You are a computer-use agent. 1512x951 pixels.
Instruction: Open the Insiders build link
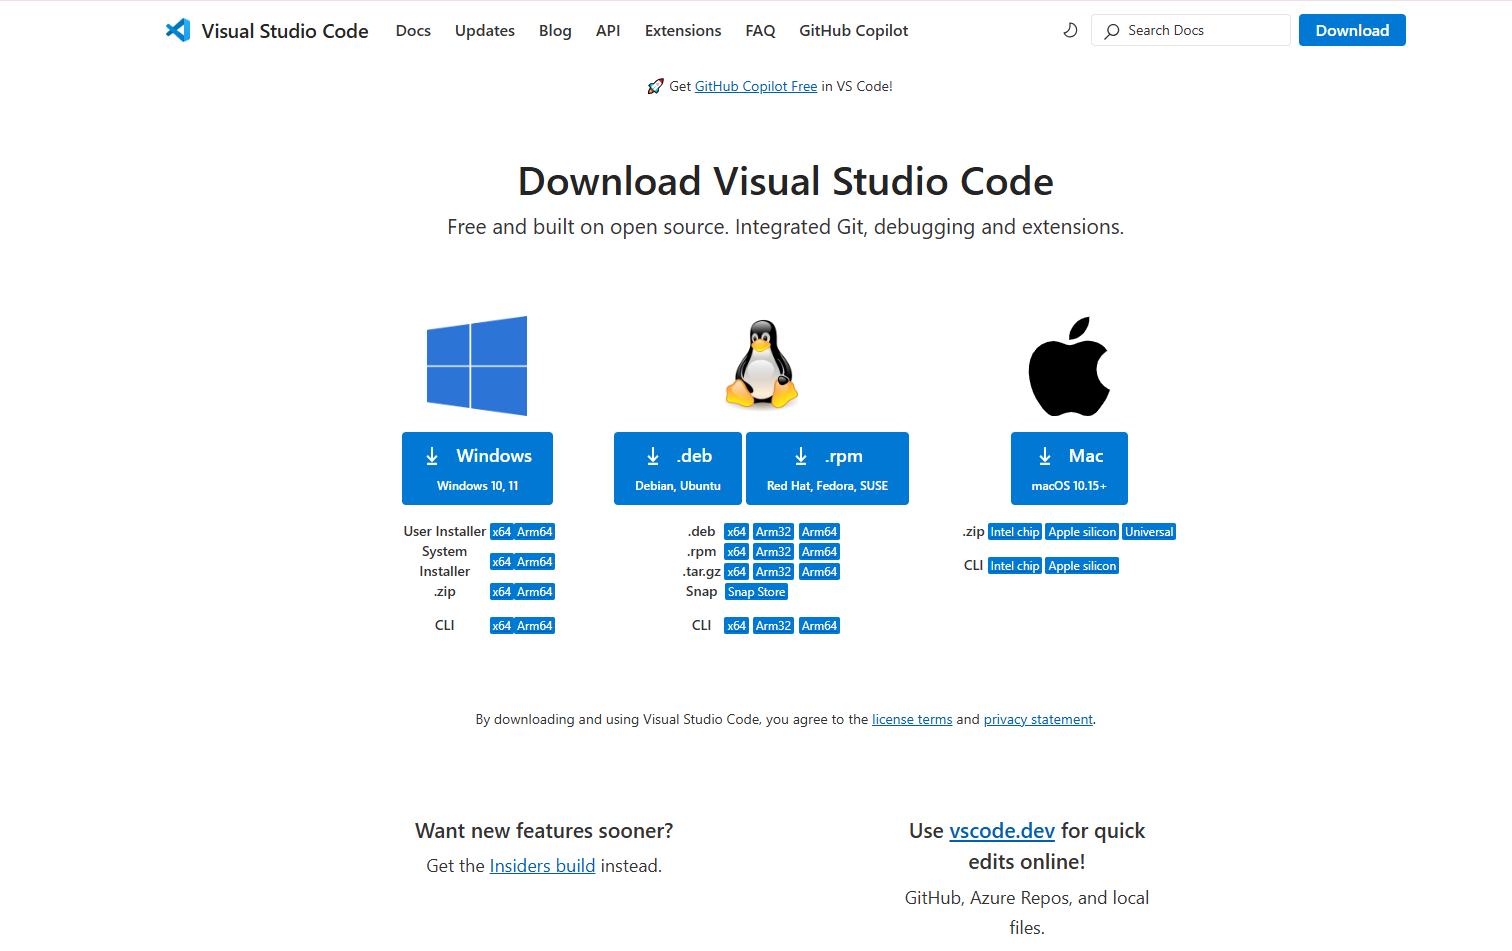542,866
